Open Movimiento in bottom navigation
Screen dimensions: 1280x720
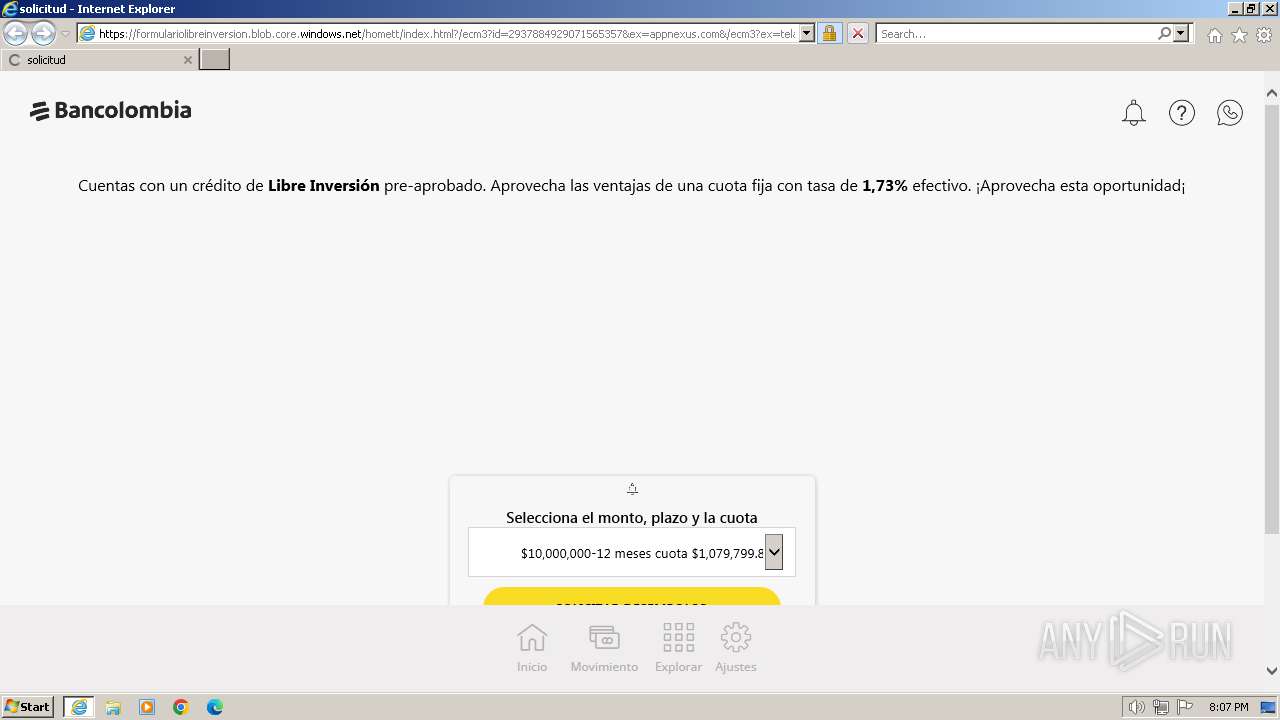[604, 647]
